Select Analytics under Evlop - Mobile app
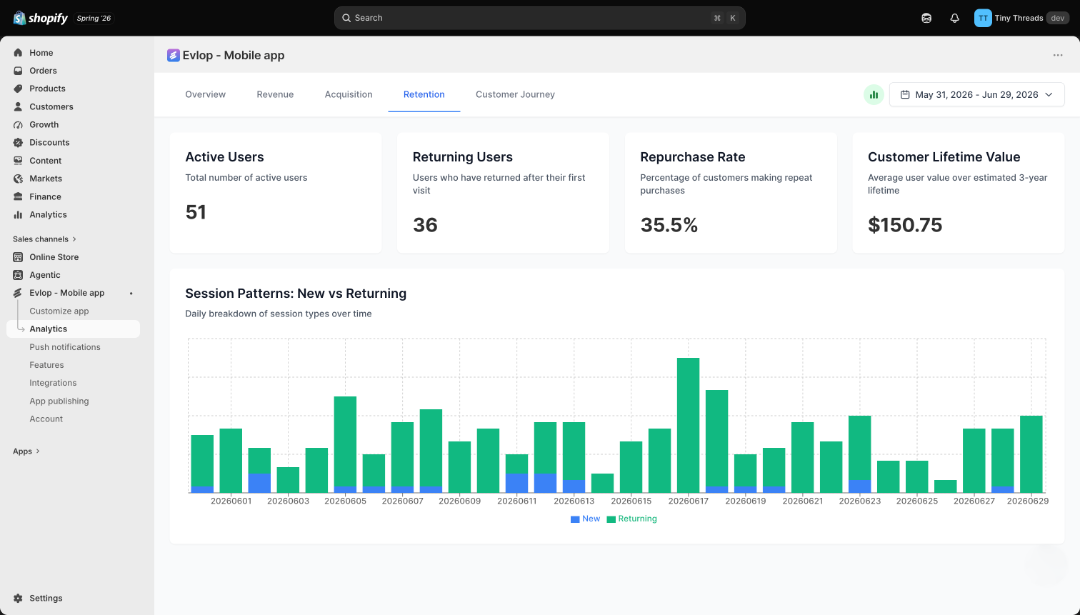 [73, 329]
